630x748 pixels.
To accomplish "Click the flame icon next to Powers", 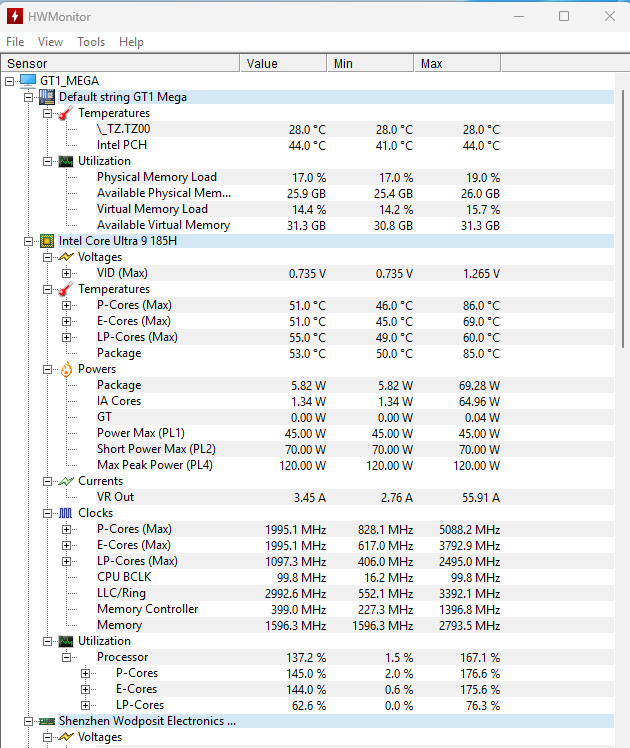I will pos(66,369).
